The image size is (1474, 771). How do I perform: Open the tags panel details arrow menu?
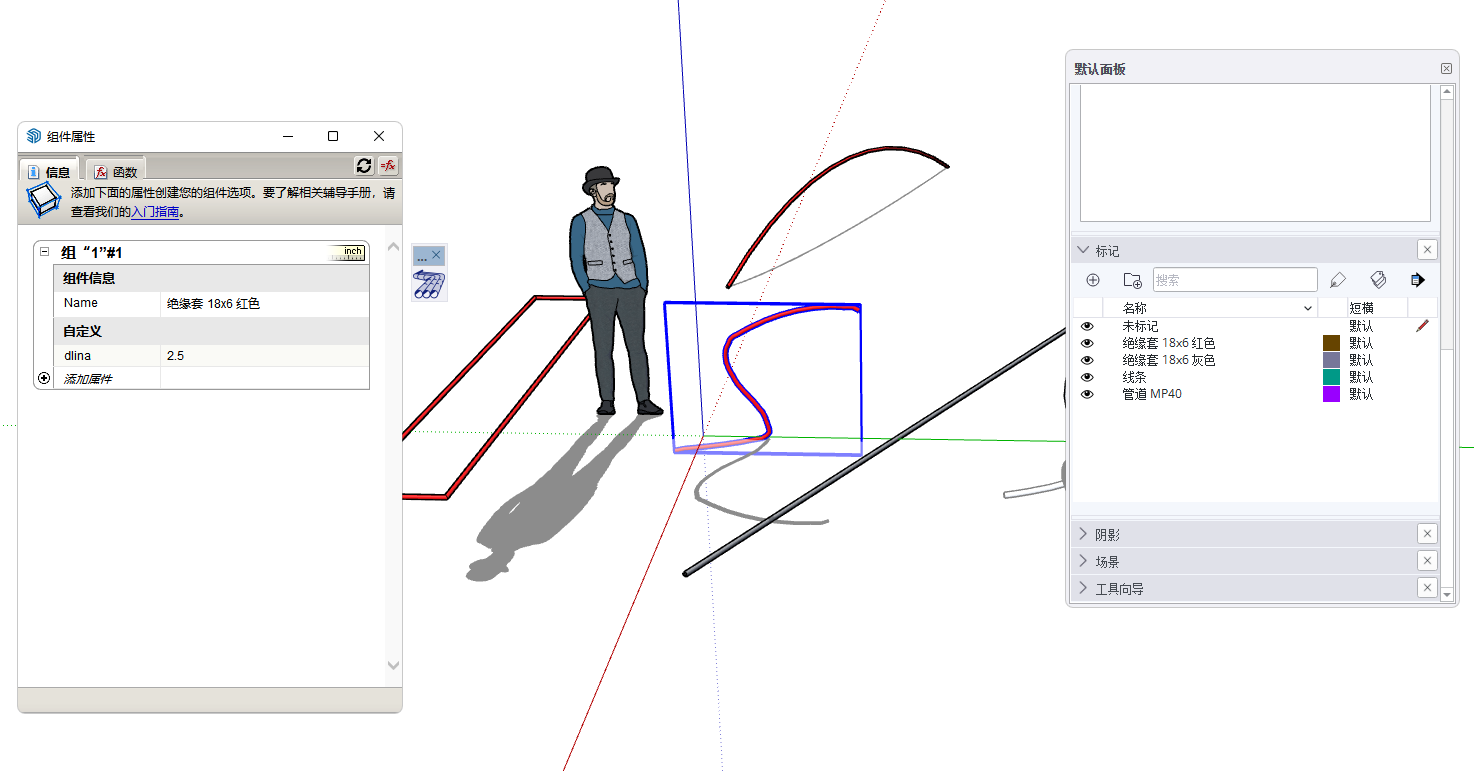[x=1417, y=280]
